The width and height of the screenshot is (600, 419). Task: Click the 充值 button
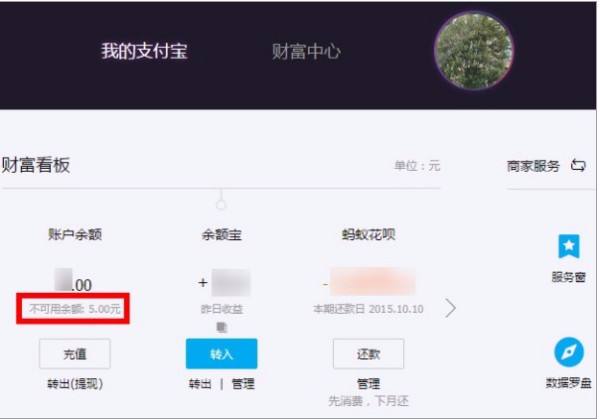(x=75, y=354)
